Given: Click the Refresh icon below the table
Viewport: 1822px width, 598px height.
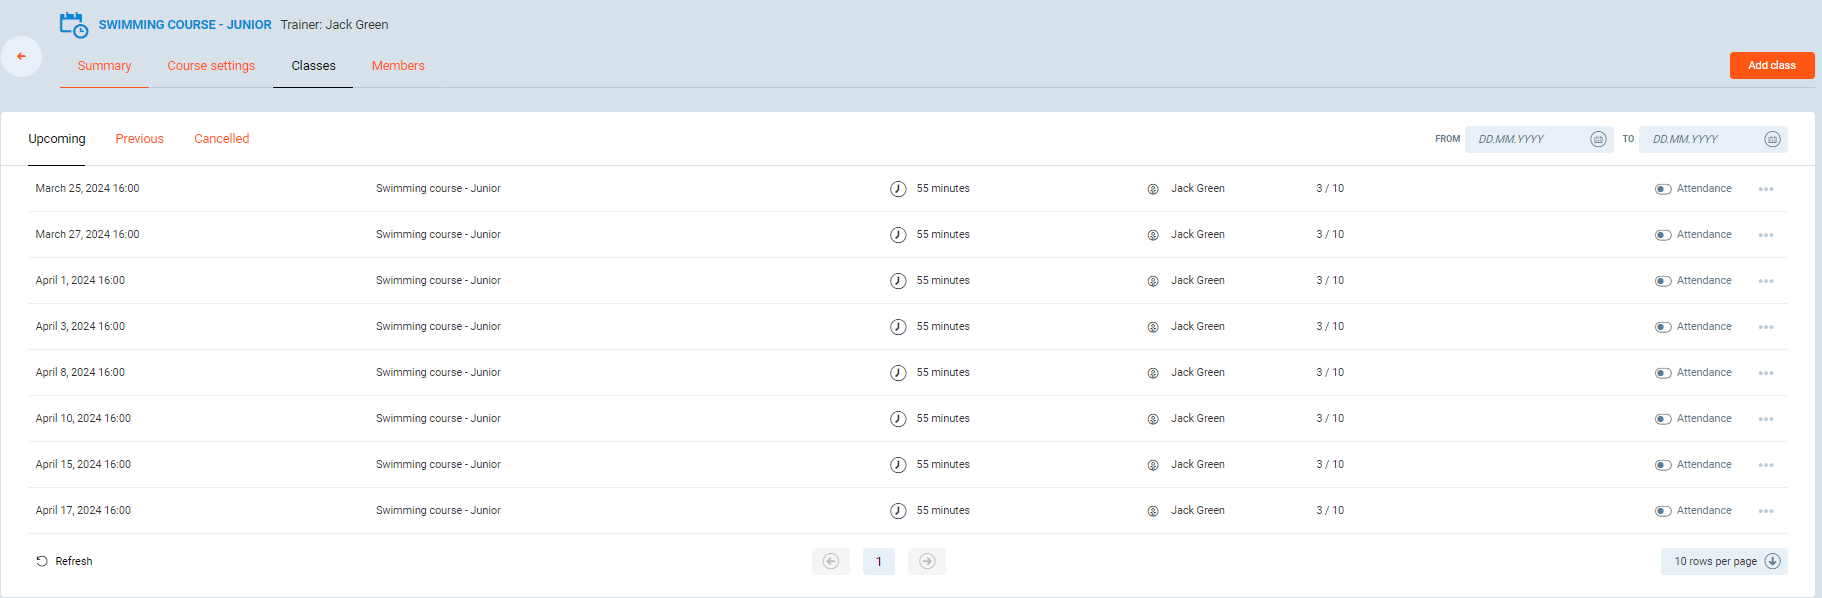Looking at the screenshot, I should click(42, 561).
